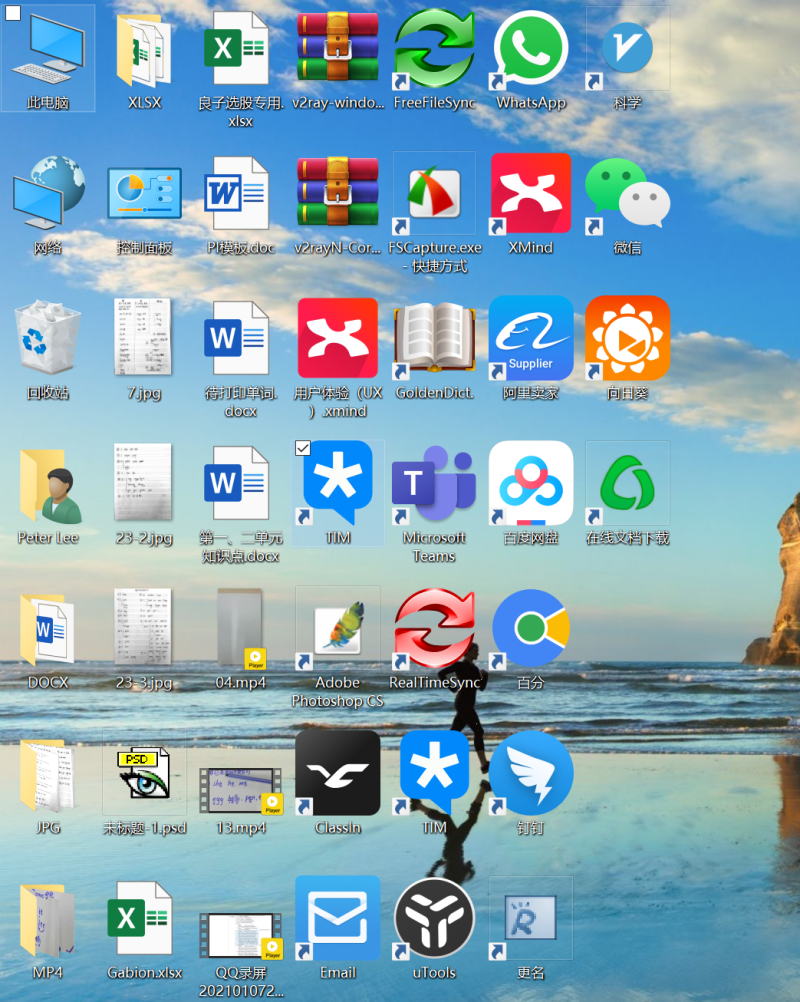Open the 此电脑 (This PC) icon
Image resolution: width=800 pixels, height=1002 pixels.
pyautogui.click(x=48, y=50)
